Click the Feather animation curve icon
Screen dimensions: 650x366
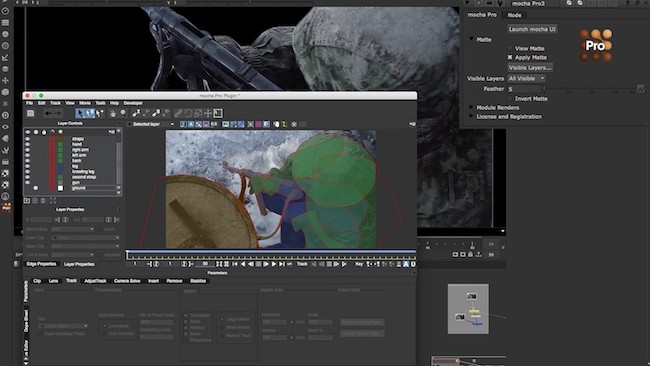[x=641, y=89]
